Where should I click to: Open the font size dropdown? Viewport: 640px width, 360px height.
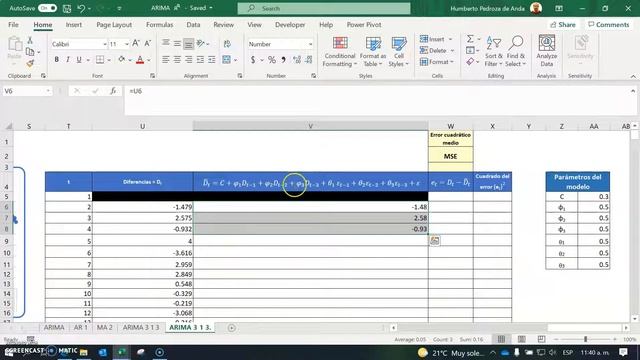pyautogui.click(x=127, y=44)
